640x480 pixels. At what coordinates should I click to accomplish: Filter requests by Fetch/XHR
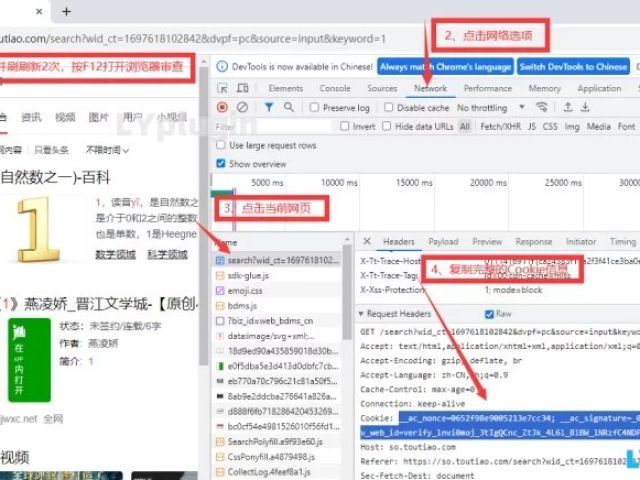500,127
